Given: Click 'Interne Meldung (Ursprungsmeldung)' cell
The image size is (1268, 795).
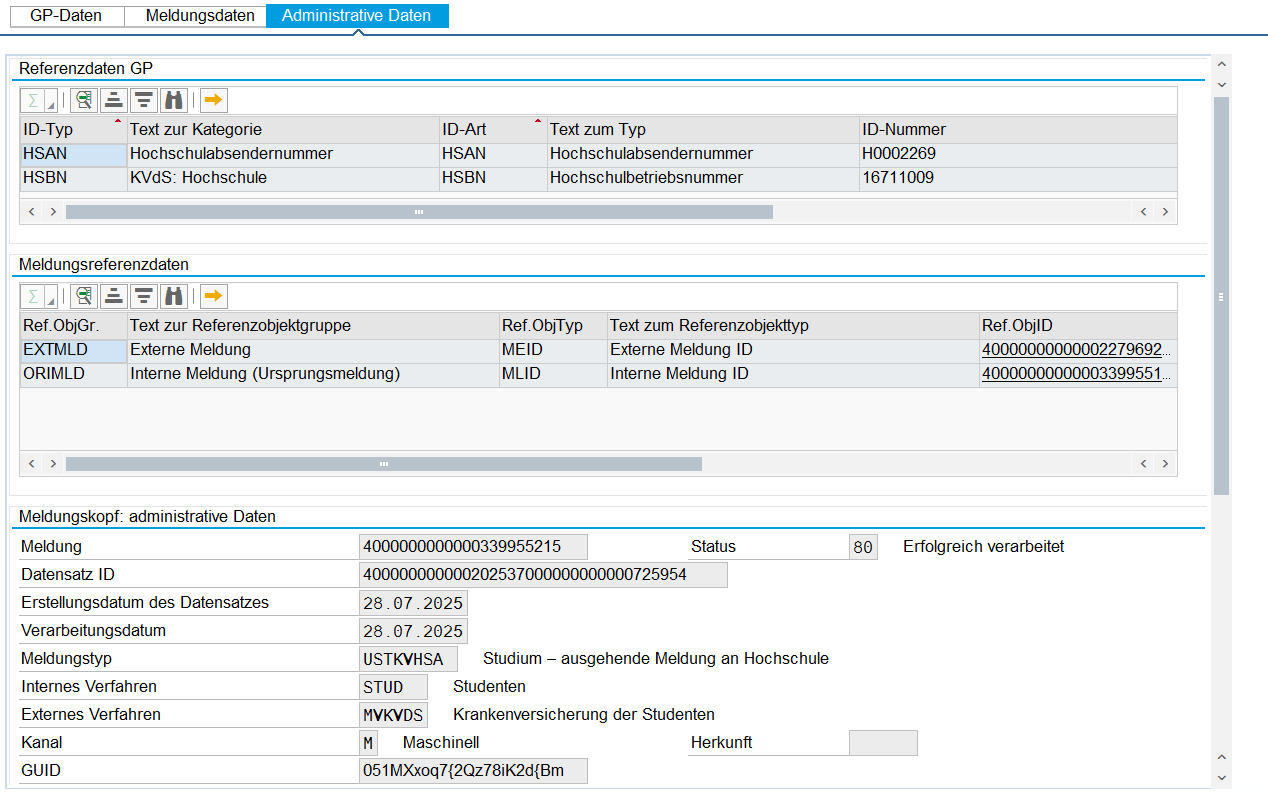Looking at the screenshot, I should tap(313, 374).
